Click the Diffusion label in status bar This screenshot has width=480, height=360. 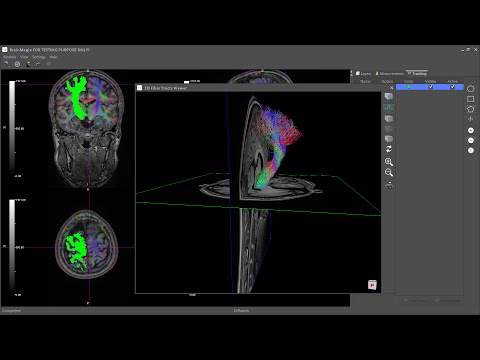pos(241,311)
